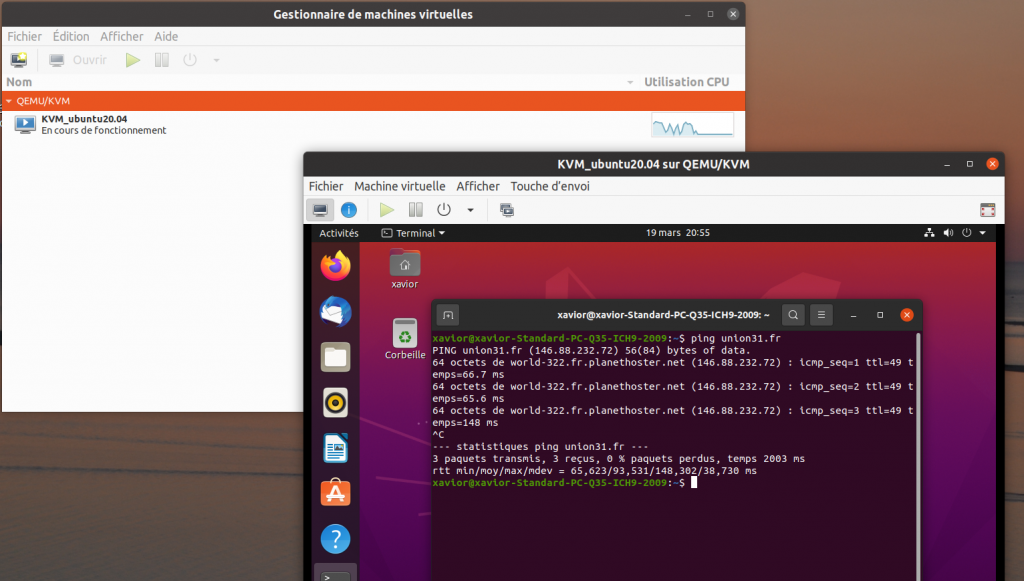
Task: Open Help from guest dock
Action: pyautogui.click(x=336, y=539)
